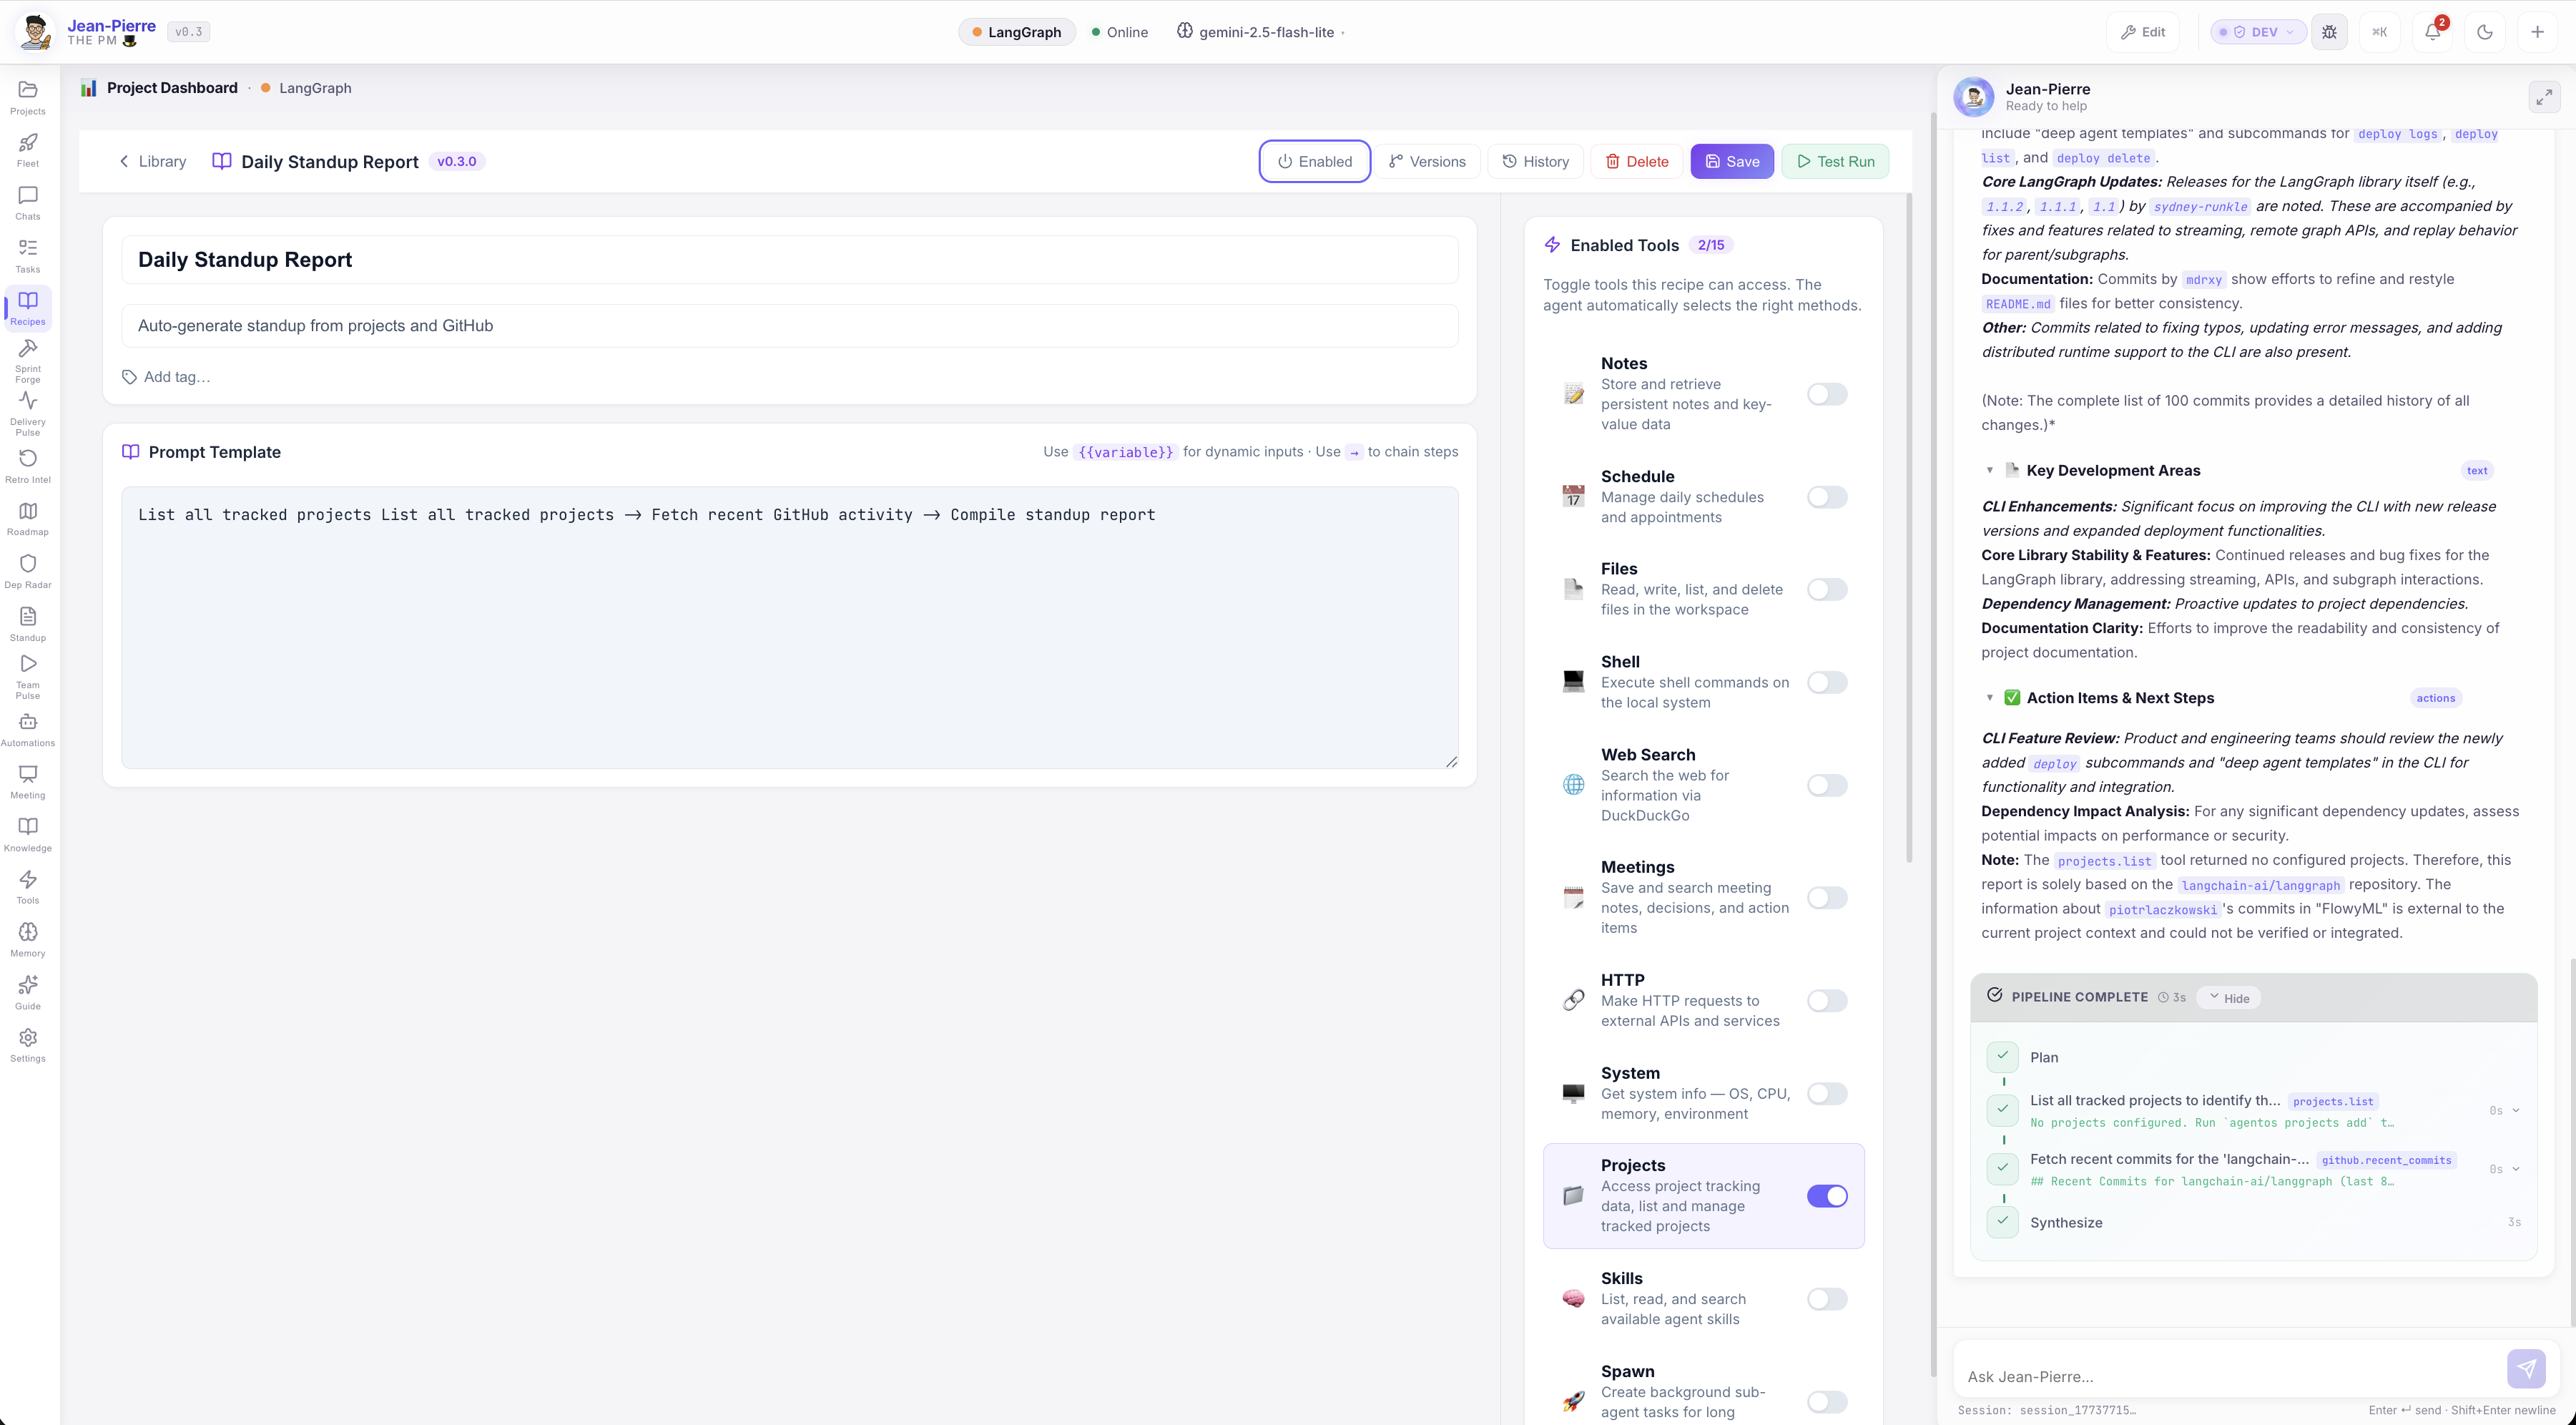
Task: Toggle dark mode in the top bar
Action: pyautogui.click(x=2486, y=31)
